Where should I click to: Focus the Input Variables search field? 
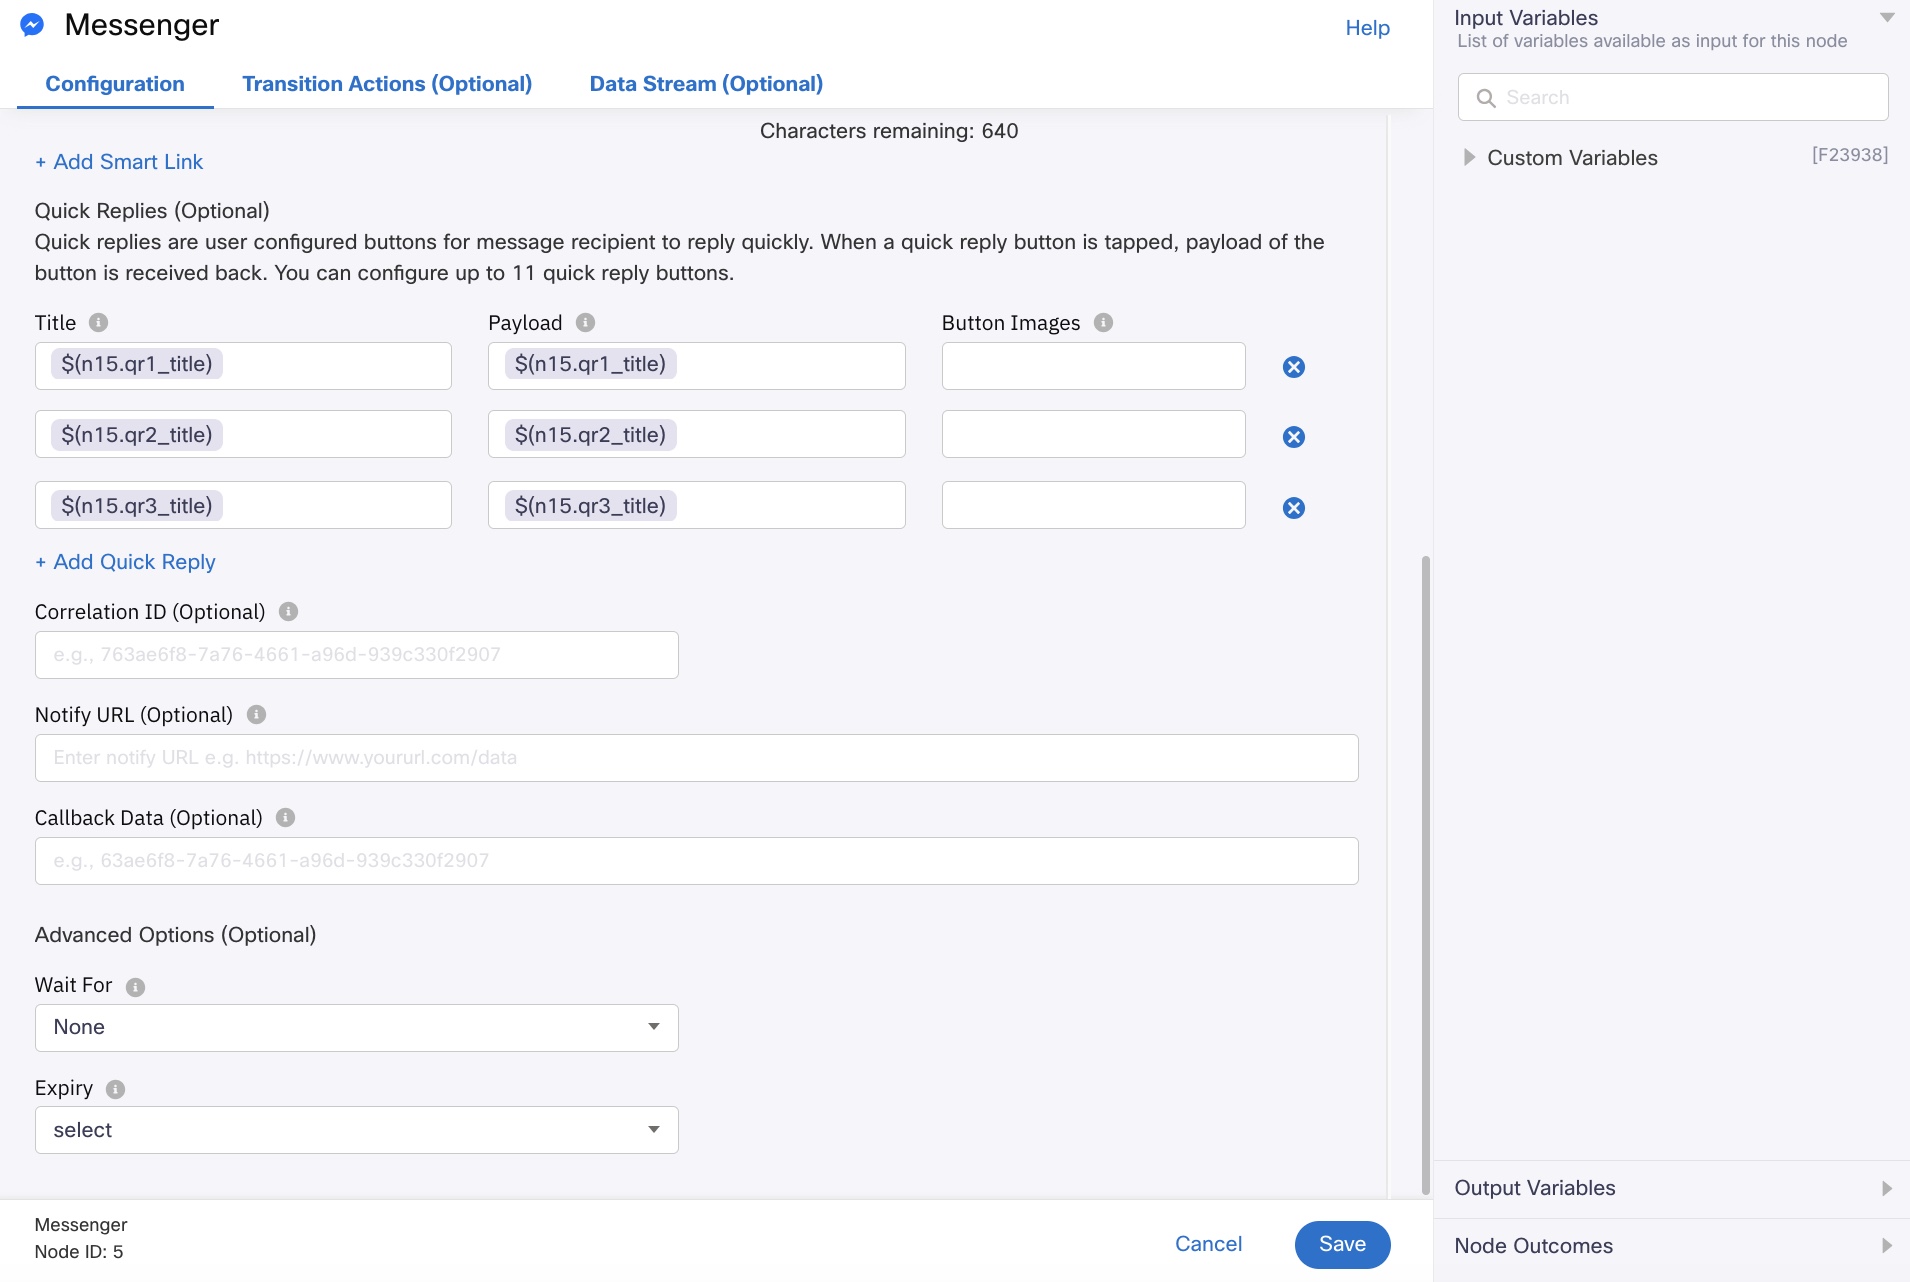1673,97
